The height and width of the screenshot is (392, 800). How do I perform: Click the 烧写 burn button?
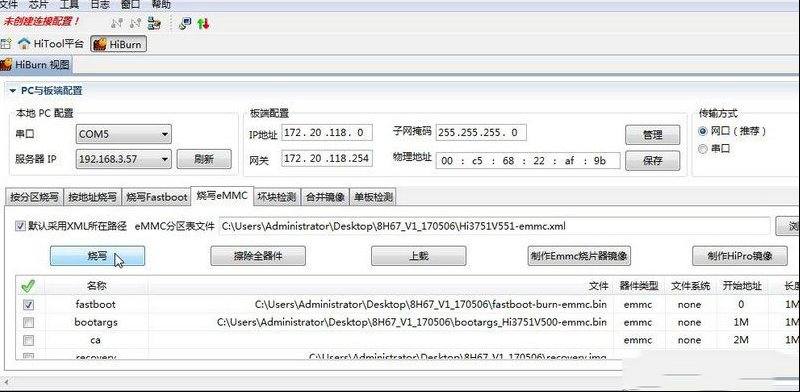(97, 256)
